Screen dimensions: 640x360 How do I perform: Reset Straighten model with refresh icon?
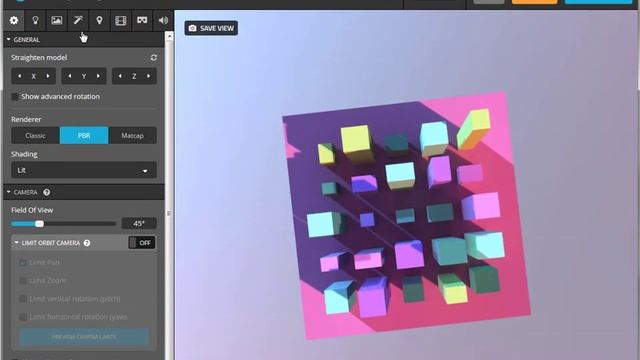[153, 58]
